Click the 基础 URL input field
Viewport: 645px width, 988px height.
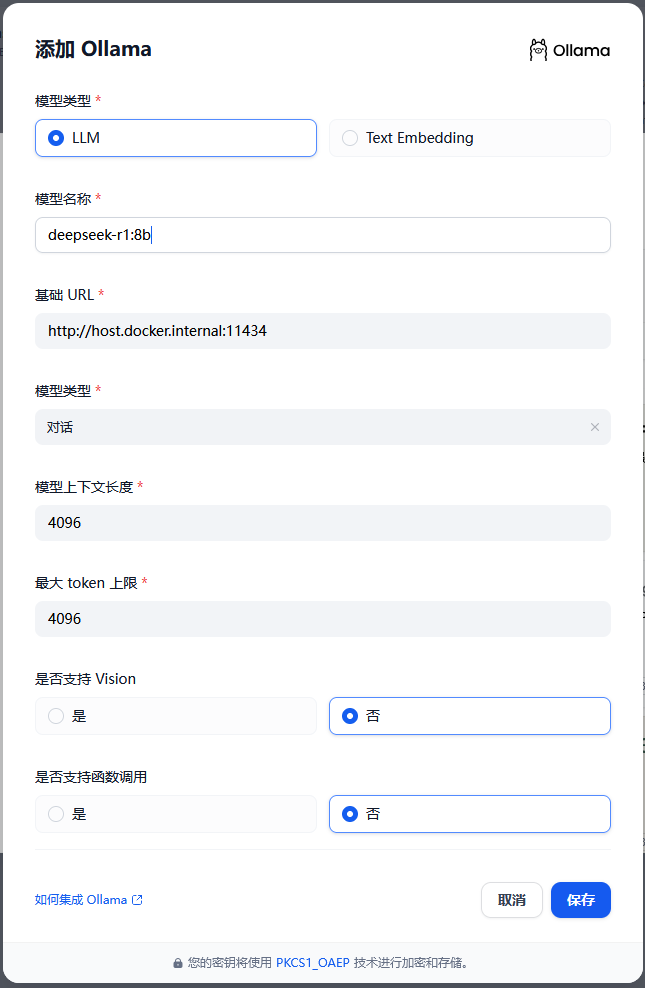[322, 331]
